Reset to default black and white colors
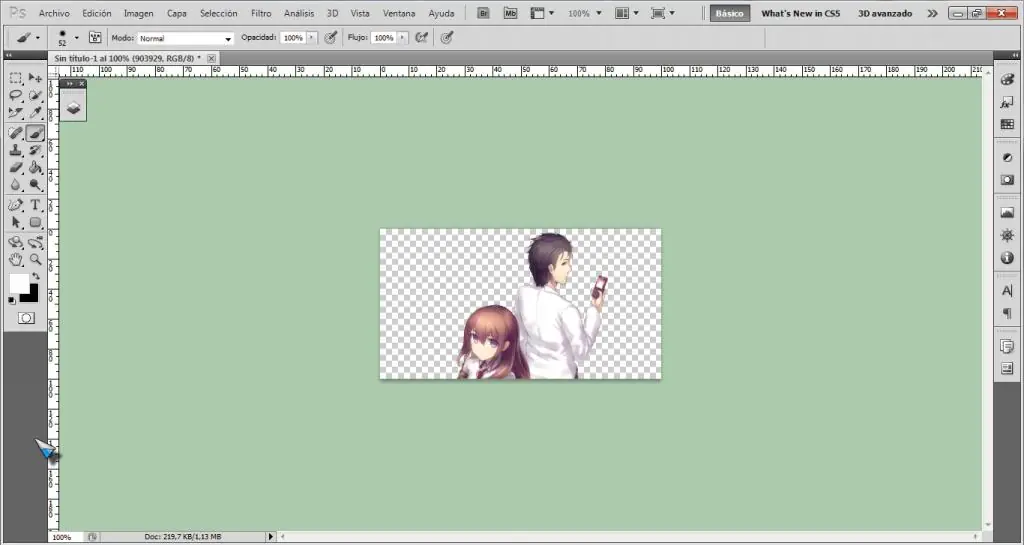Viewport: 1024px width, 545px height. click(x=12, y=301)
